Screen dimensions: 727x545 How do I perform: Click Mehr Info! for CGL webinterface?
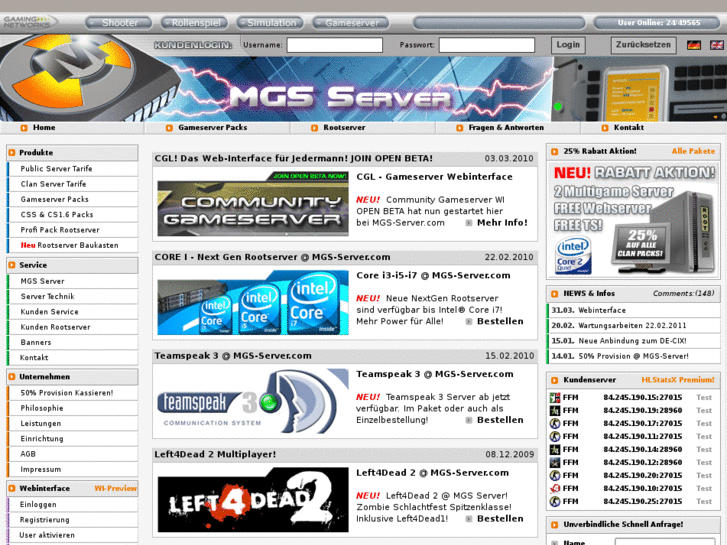(x=502, y=223)
